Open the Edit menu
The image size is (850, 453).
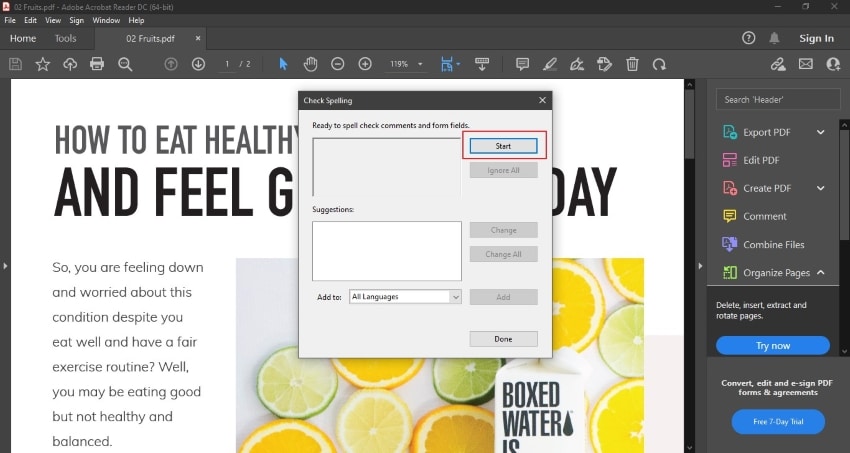[30, 20]
